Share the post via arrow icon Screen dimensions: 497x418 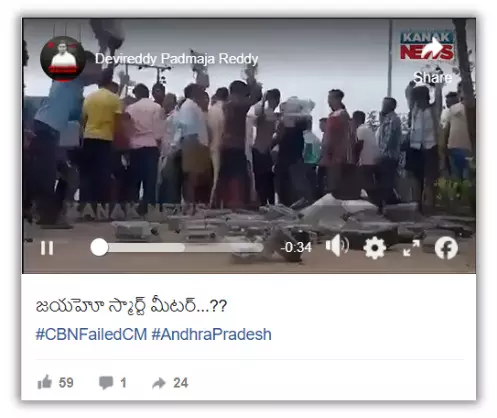point(159,383)
